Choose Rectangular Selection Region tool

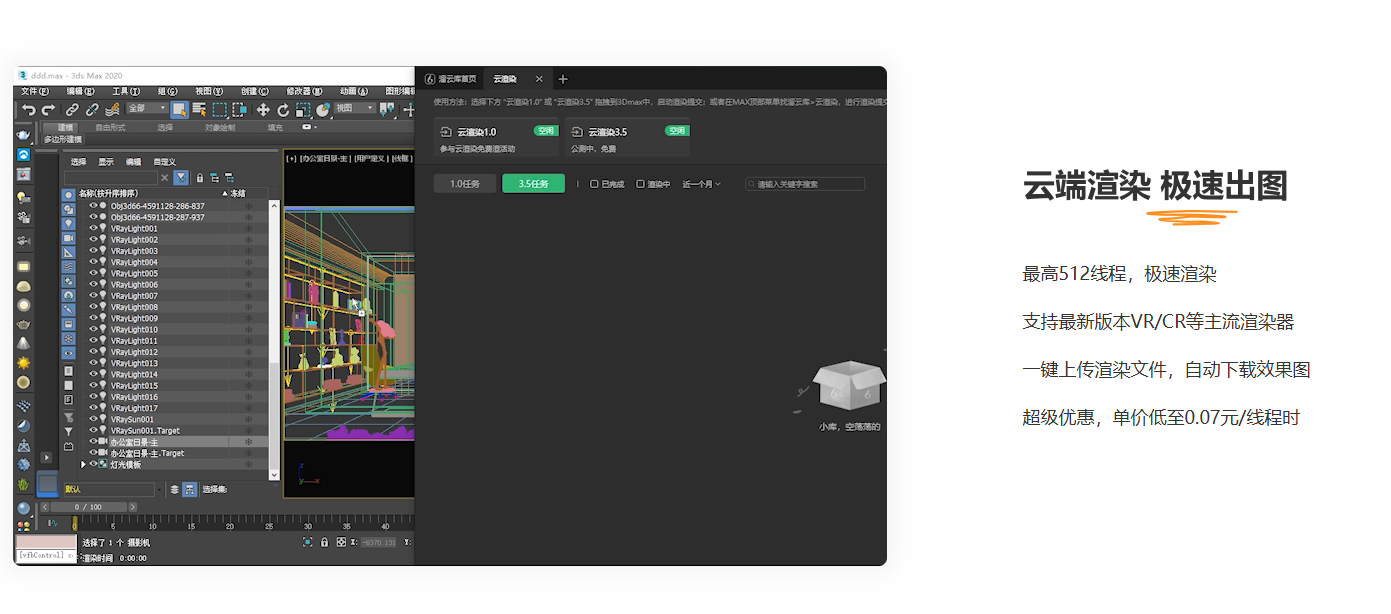click(219, 109)
